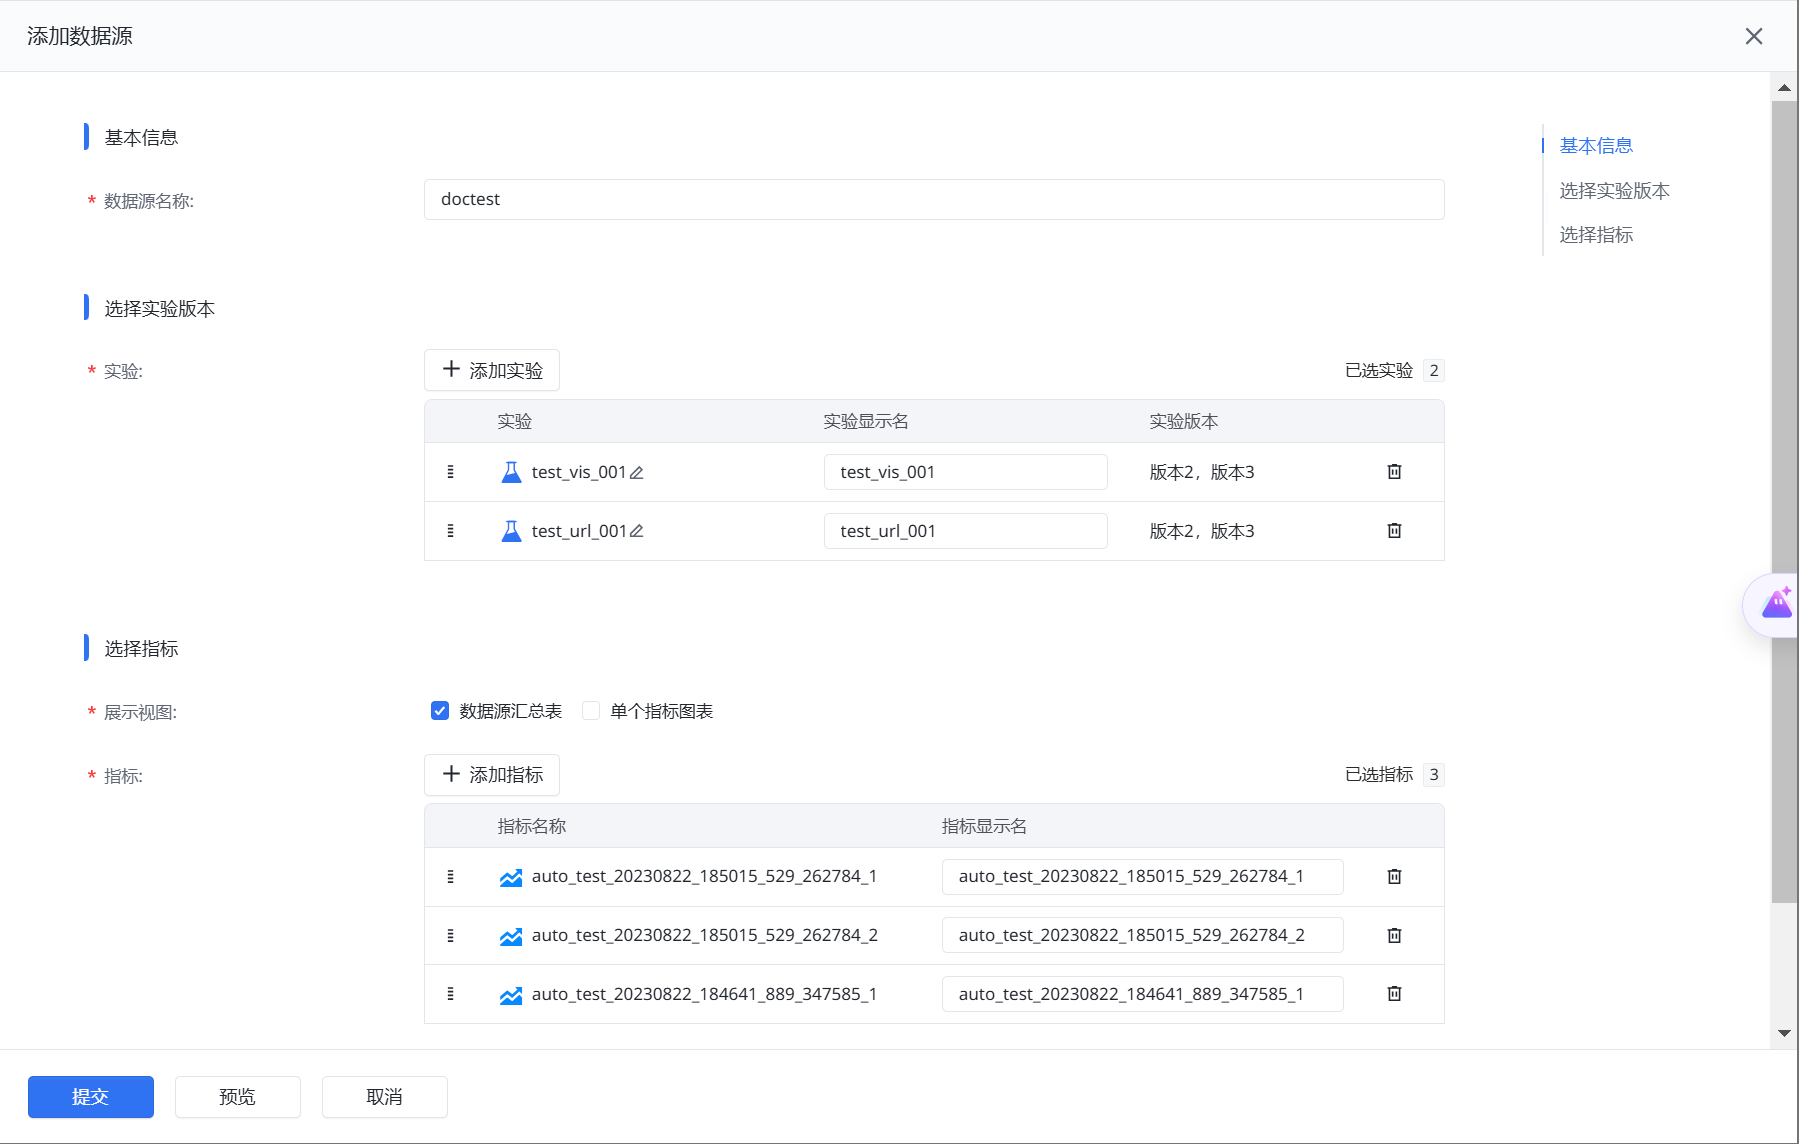The height and width of the screenshot is (1144, 1799).
Task: Edit test_vis_001 via pencil icon
Action: tap(637, 473)
